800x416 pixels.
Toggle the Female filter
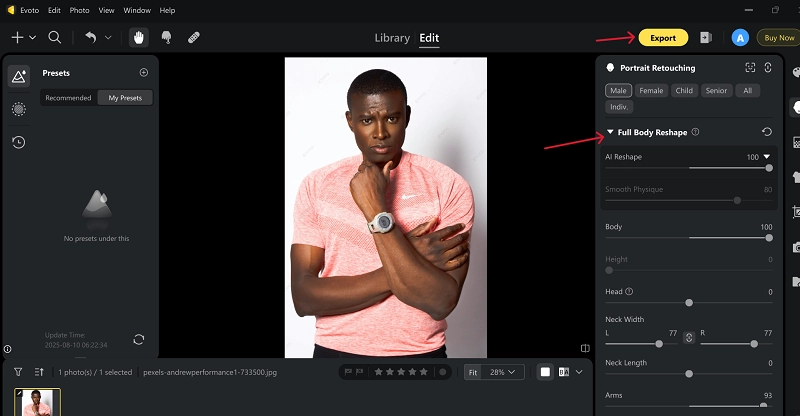pyautogui.click(x=652, y=90)
